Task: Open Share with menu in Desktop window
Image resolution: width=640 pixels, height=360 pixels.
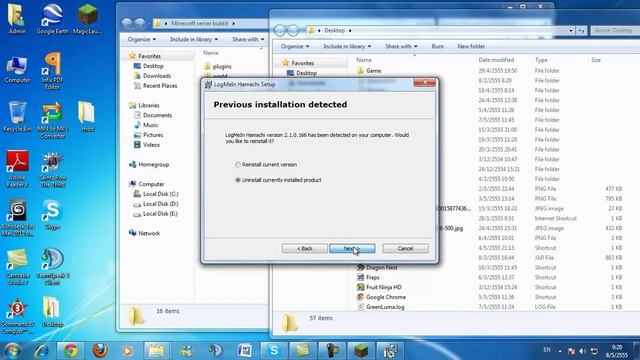Action: [401, 47]
